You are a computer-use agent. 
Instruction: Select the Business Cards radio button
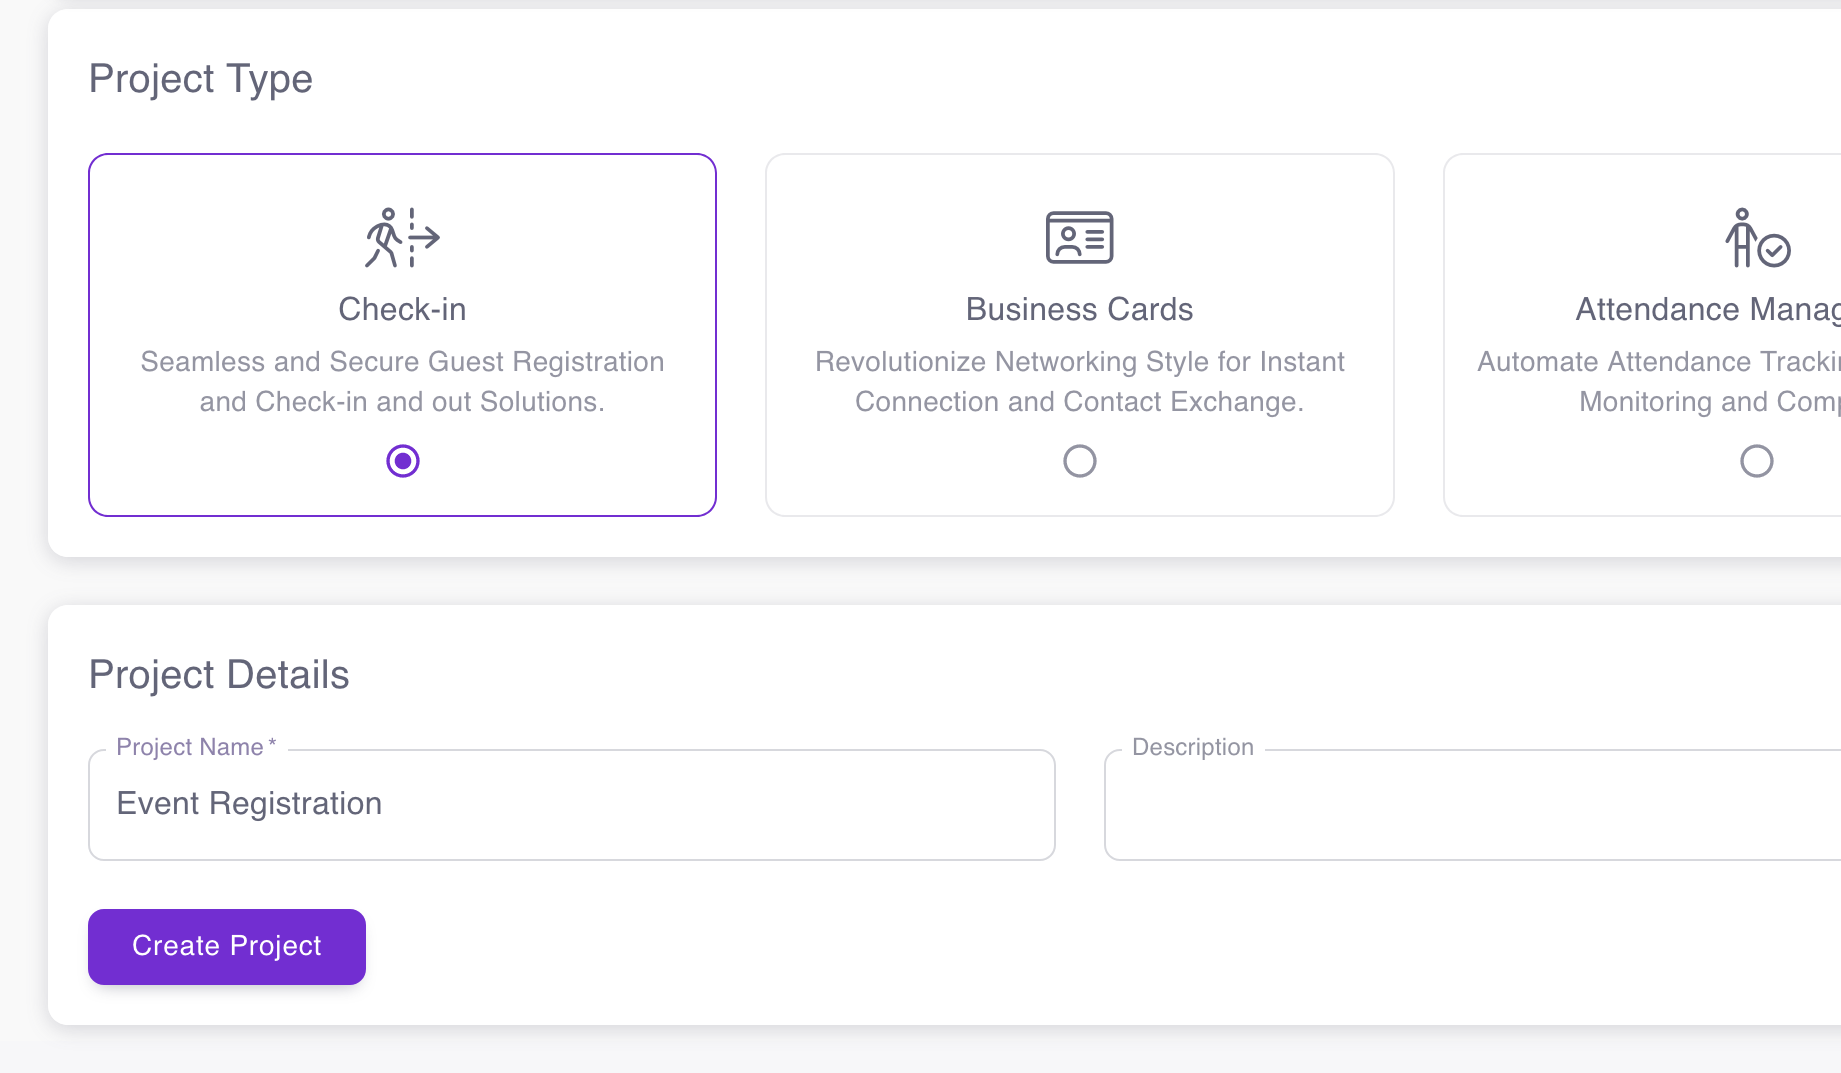tap(1079, 461)
